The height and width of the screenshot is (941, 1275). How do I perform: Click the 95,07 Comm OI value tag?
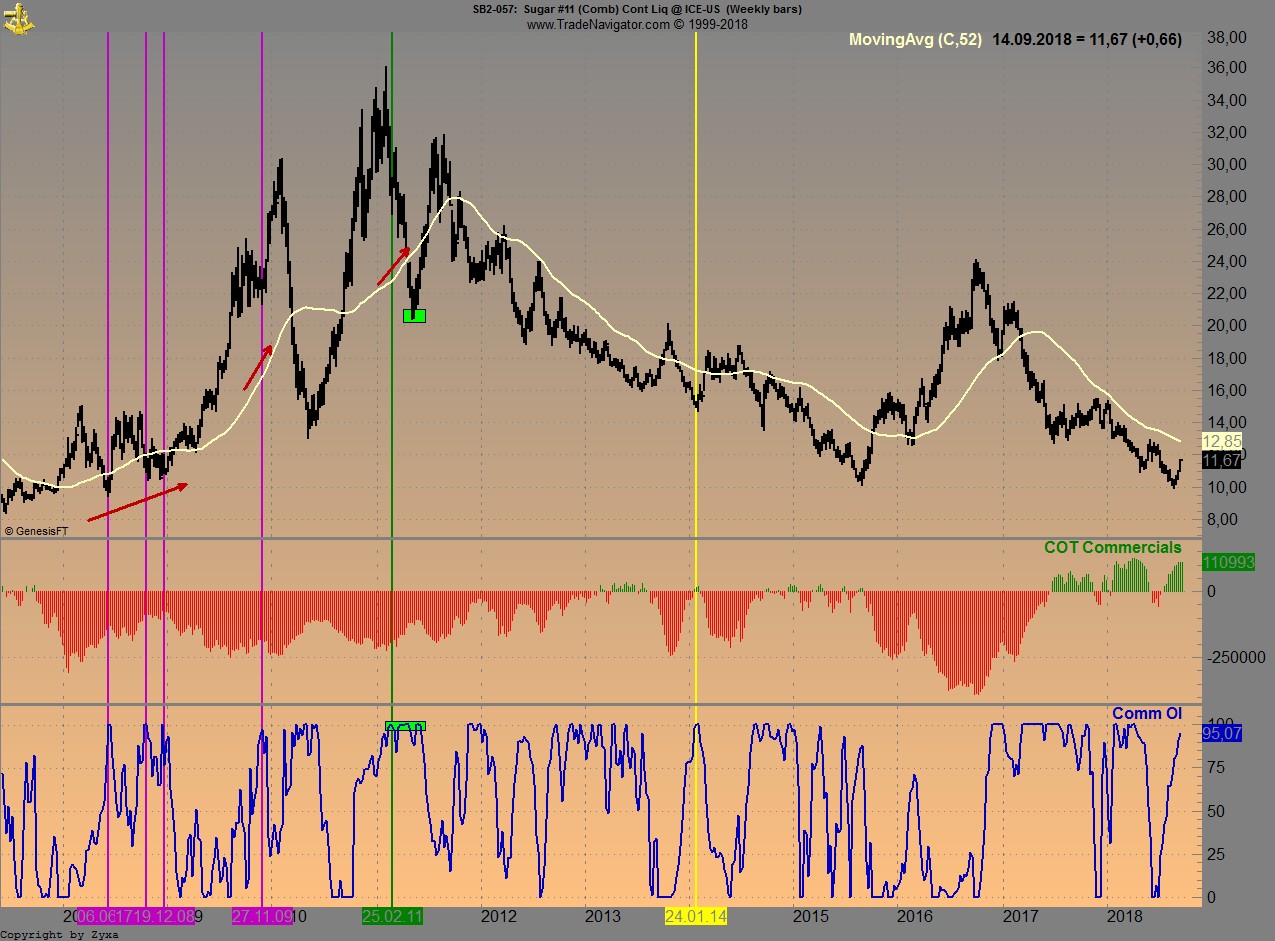coord(1220,733)
